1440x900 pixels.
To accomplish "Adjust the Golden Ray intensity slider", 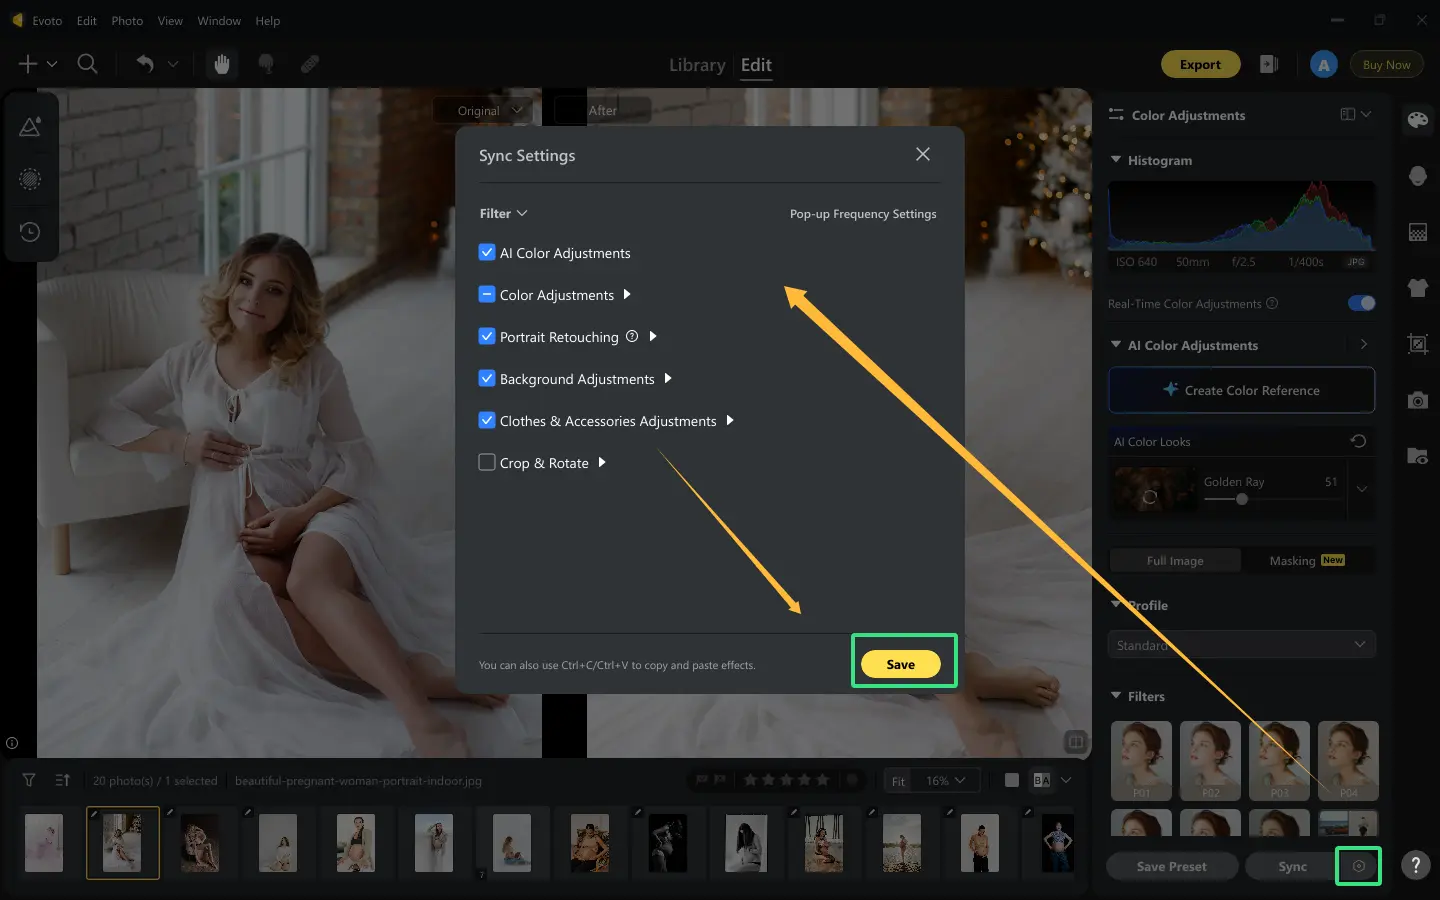I will pos(1241,499).
